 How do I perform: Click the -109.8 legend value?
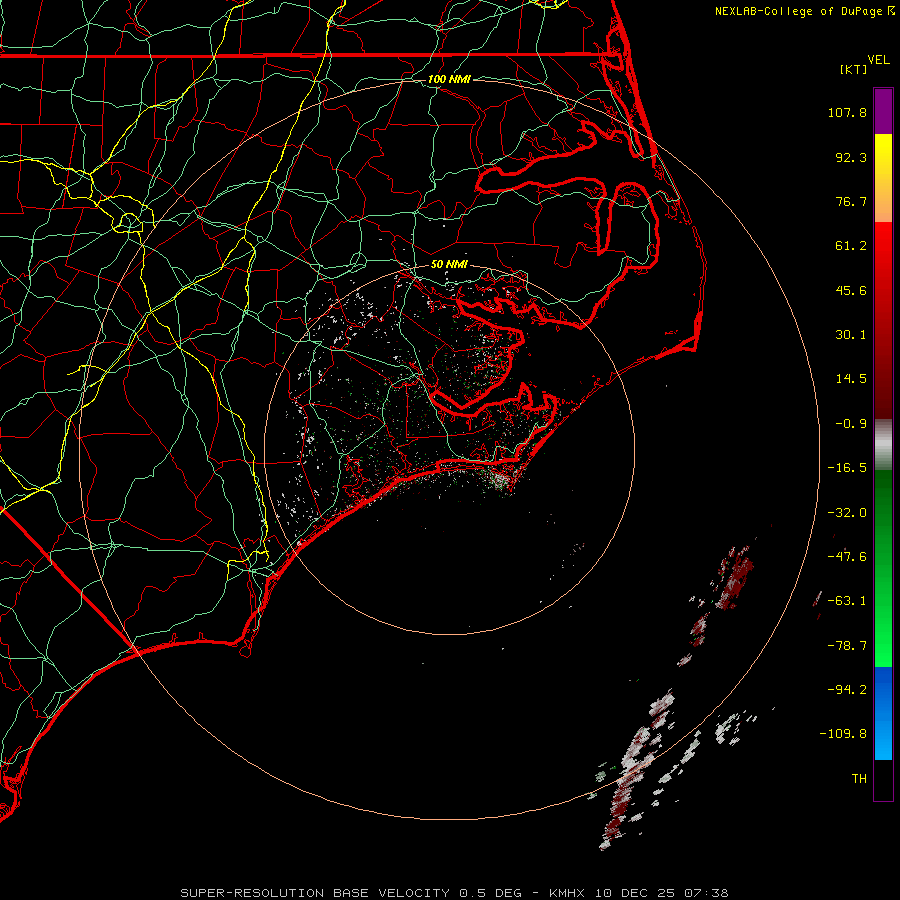pyautogui.click(x=843, y=734)
